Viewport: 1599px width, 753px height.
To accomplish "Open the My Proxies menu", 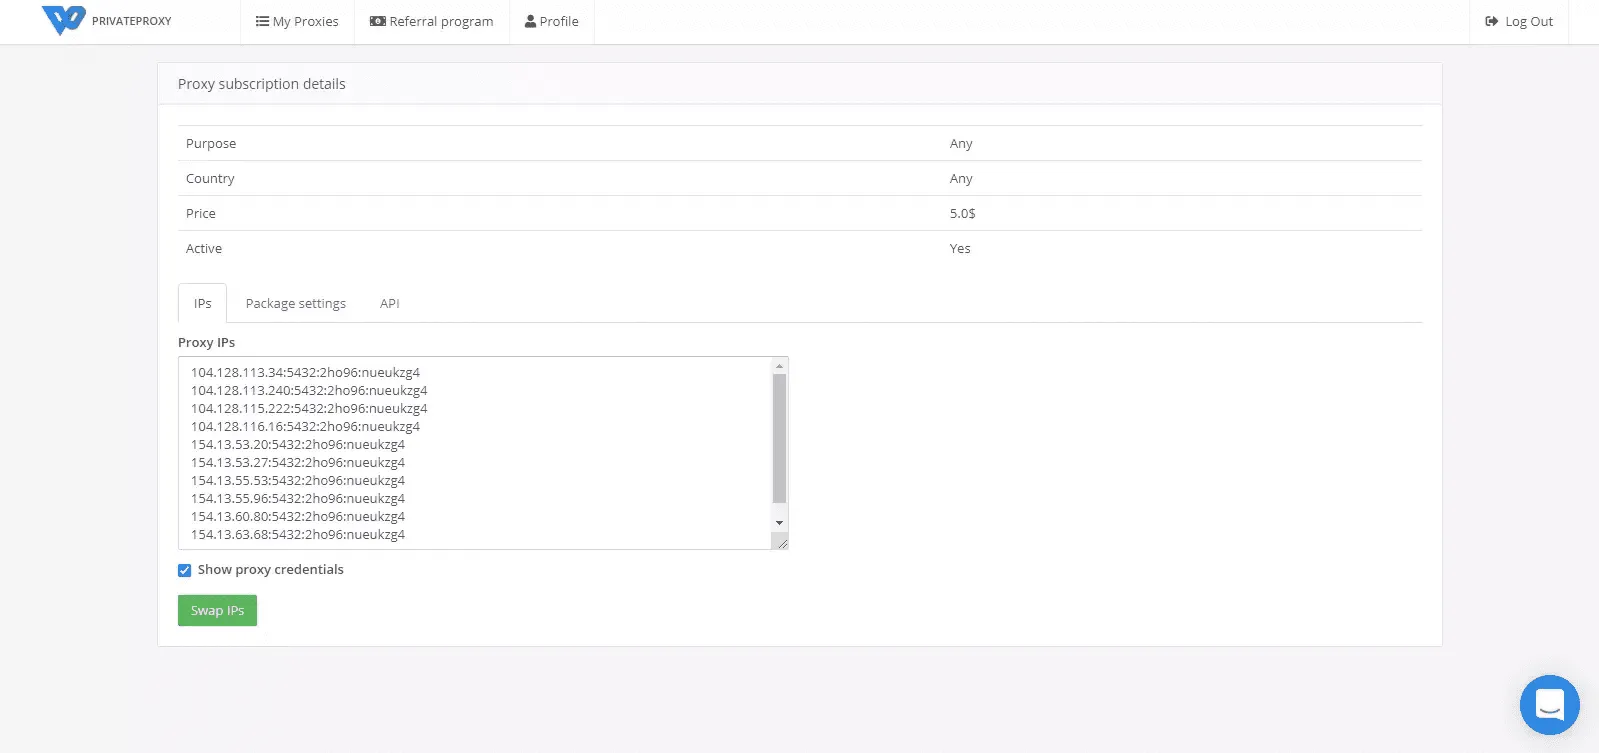I will point(297,21).
